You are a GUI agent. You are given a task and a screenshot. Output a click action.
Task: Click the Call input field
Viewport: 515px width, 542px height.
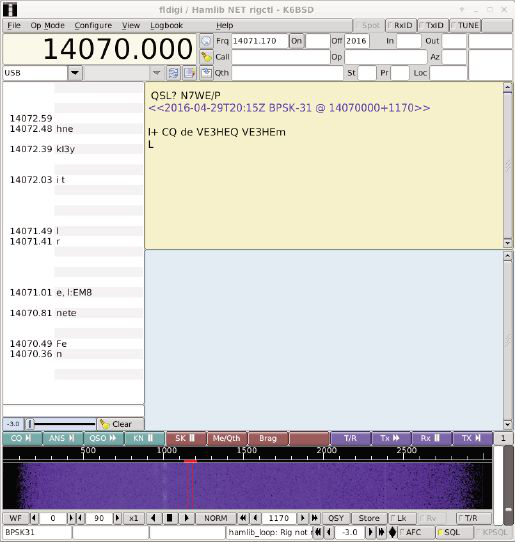click(281, 57)
